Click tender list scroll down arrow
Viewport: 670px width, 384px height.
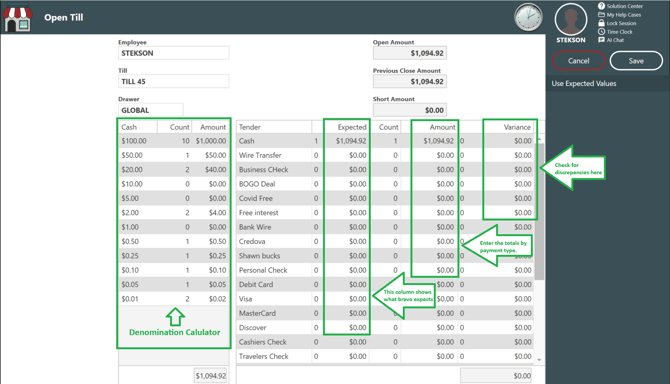(539, 360)
